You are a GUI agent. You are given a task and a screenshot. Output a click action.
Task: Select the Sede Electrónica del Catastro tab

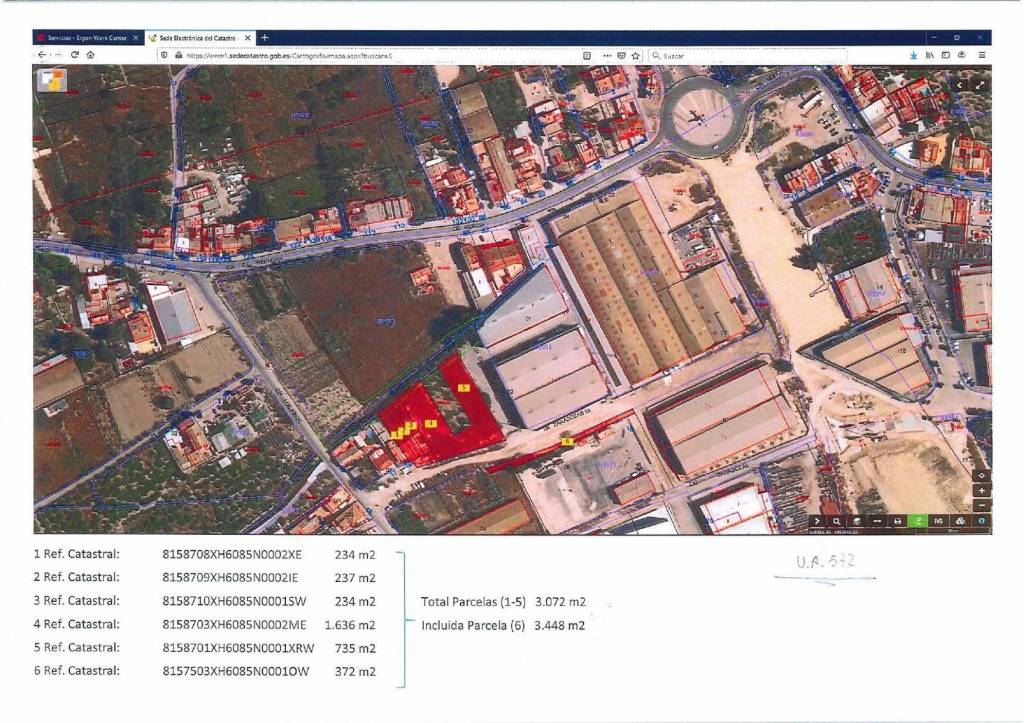tap(195, 38)
